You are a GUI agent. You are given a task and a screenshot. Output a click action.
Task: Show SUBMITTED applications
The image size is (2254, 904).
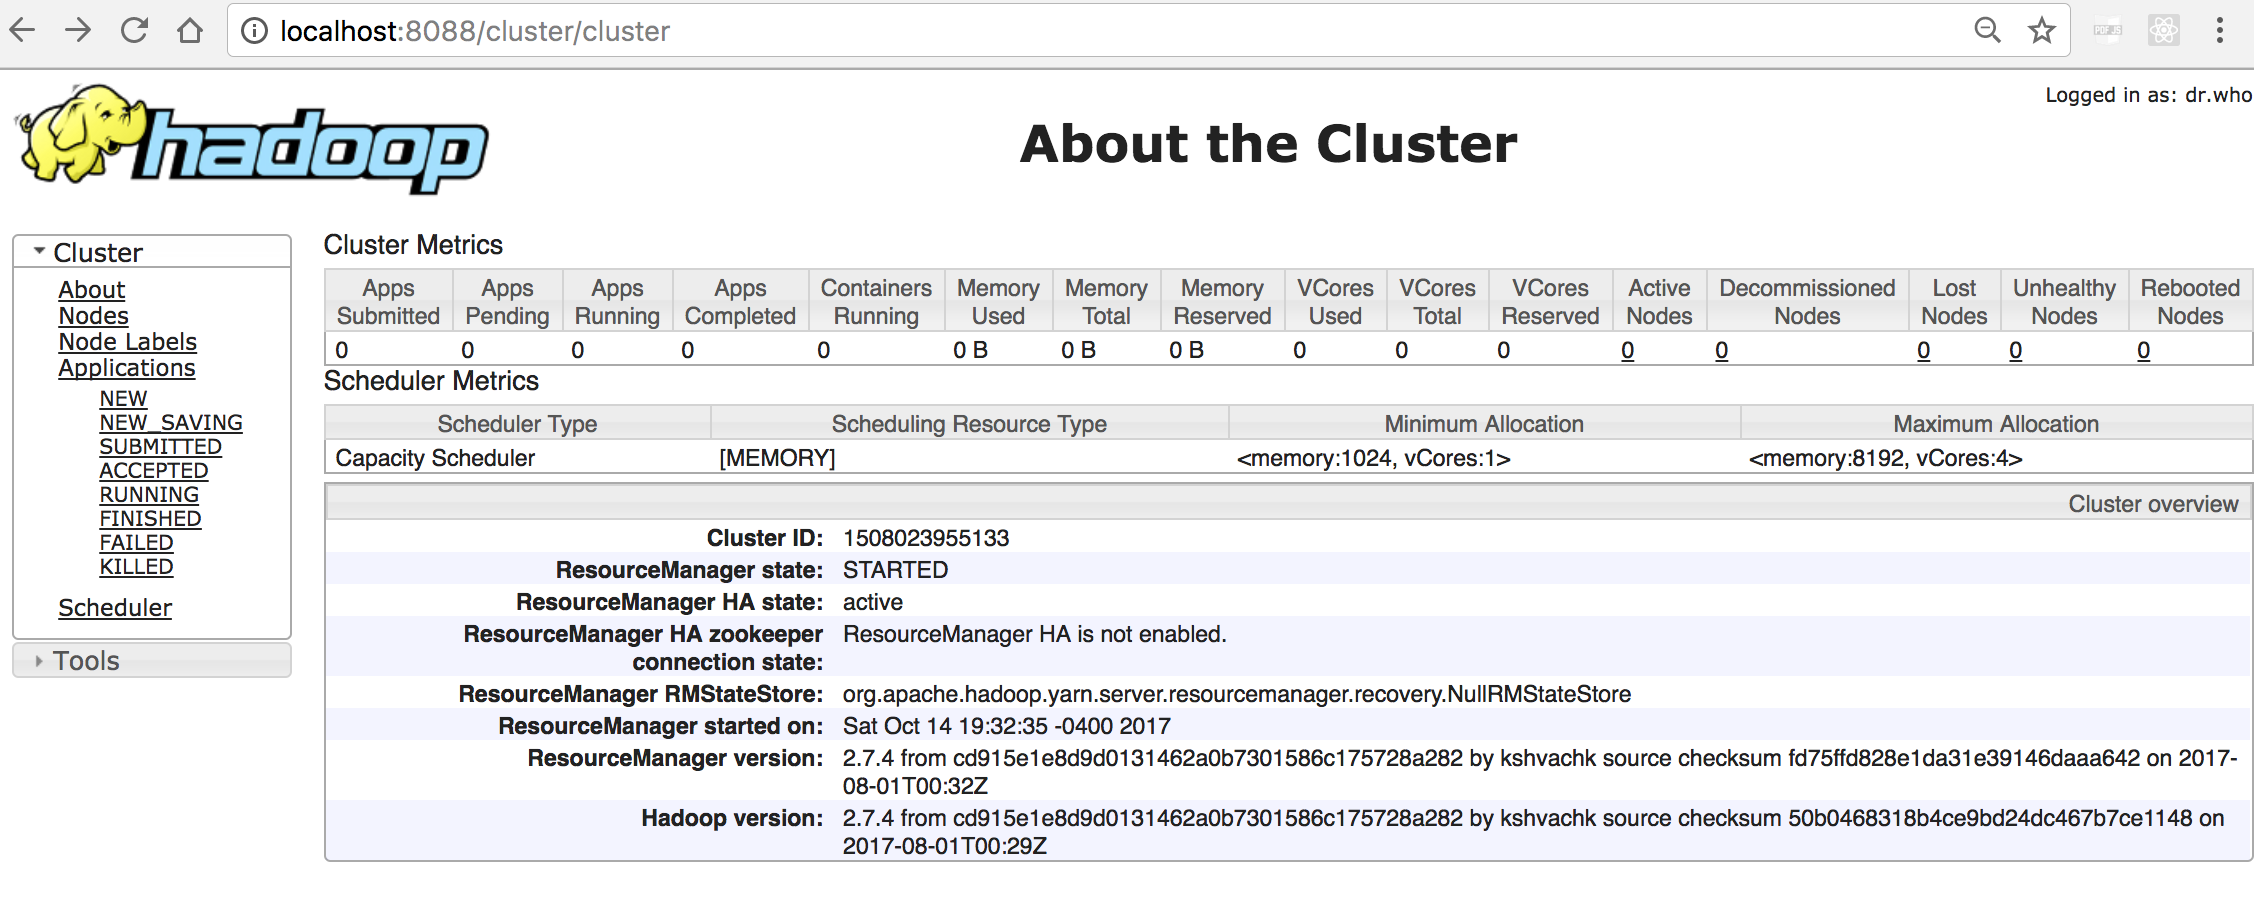click(161, 446)
